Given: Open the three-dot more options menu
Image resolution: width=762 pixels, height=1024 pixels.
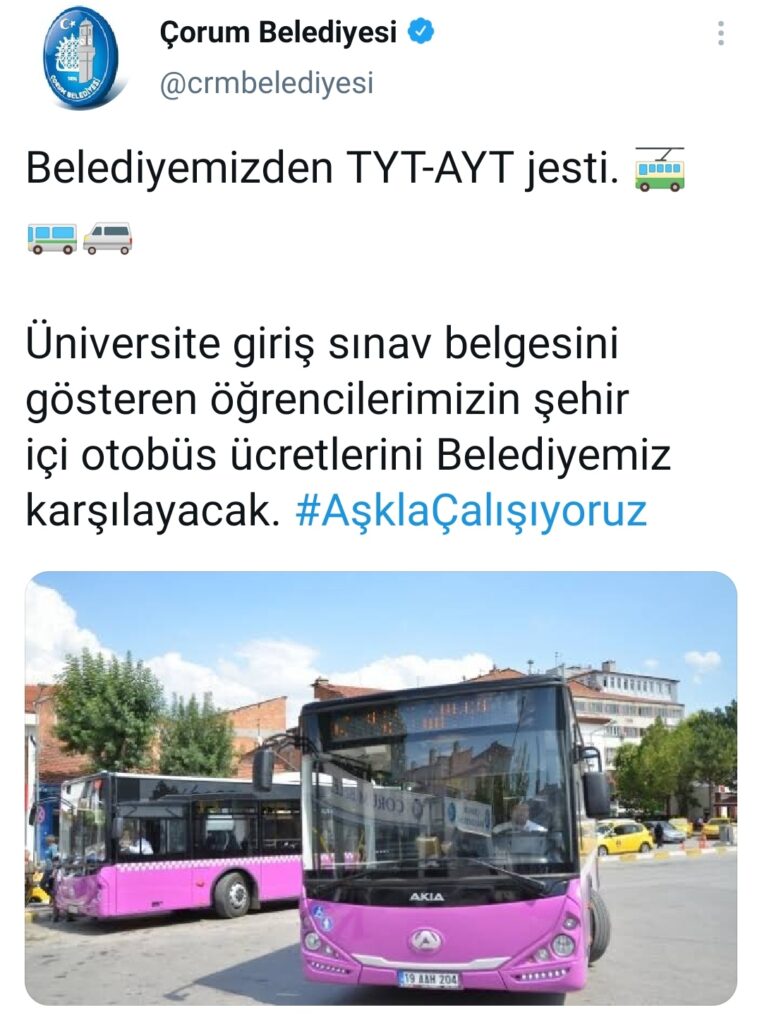Looking at the screenshot, I should (x=721, y=33).
